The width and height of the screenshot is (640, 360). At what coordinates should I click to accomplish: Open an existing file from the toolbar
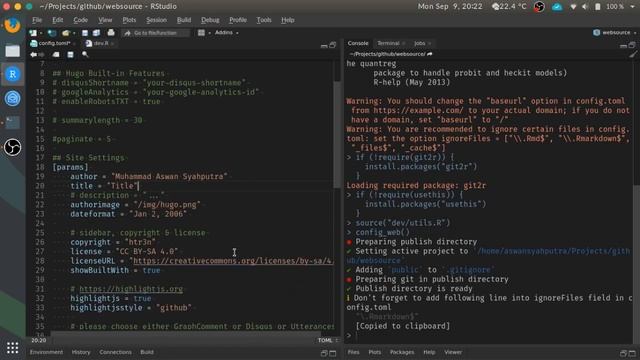[65, 33]
